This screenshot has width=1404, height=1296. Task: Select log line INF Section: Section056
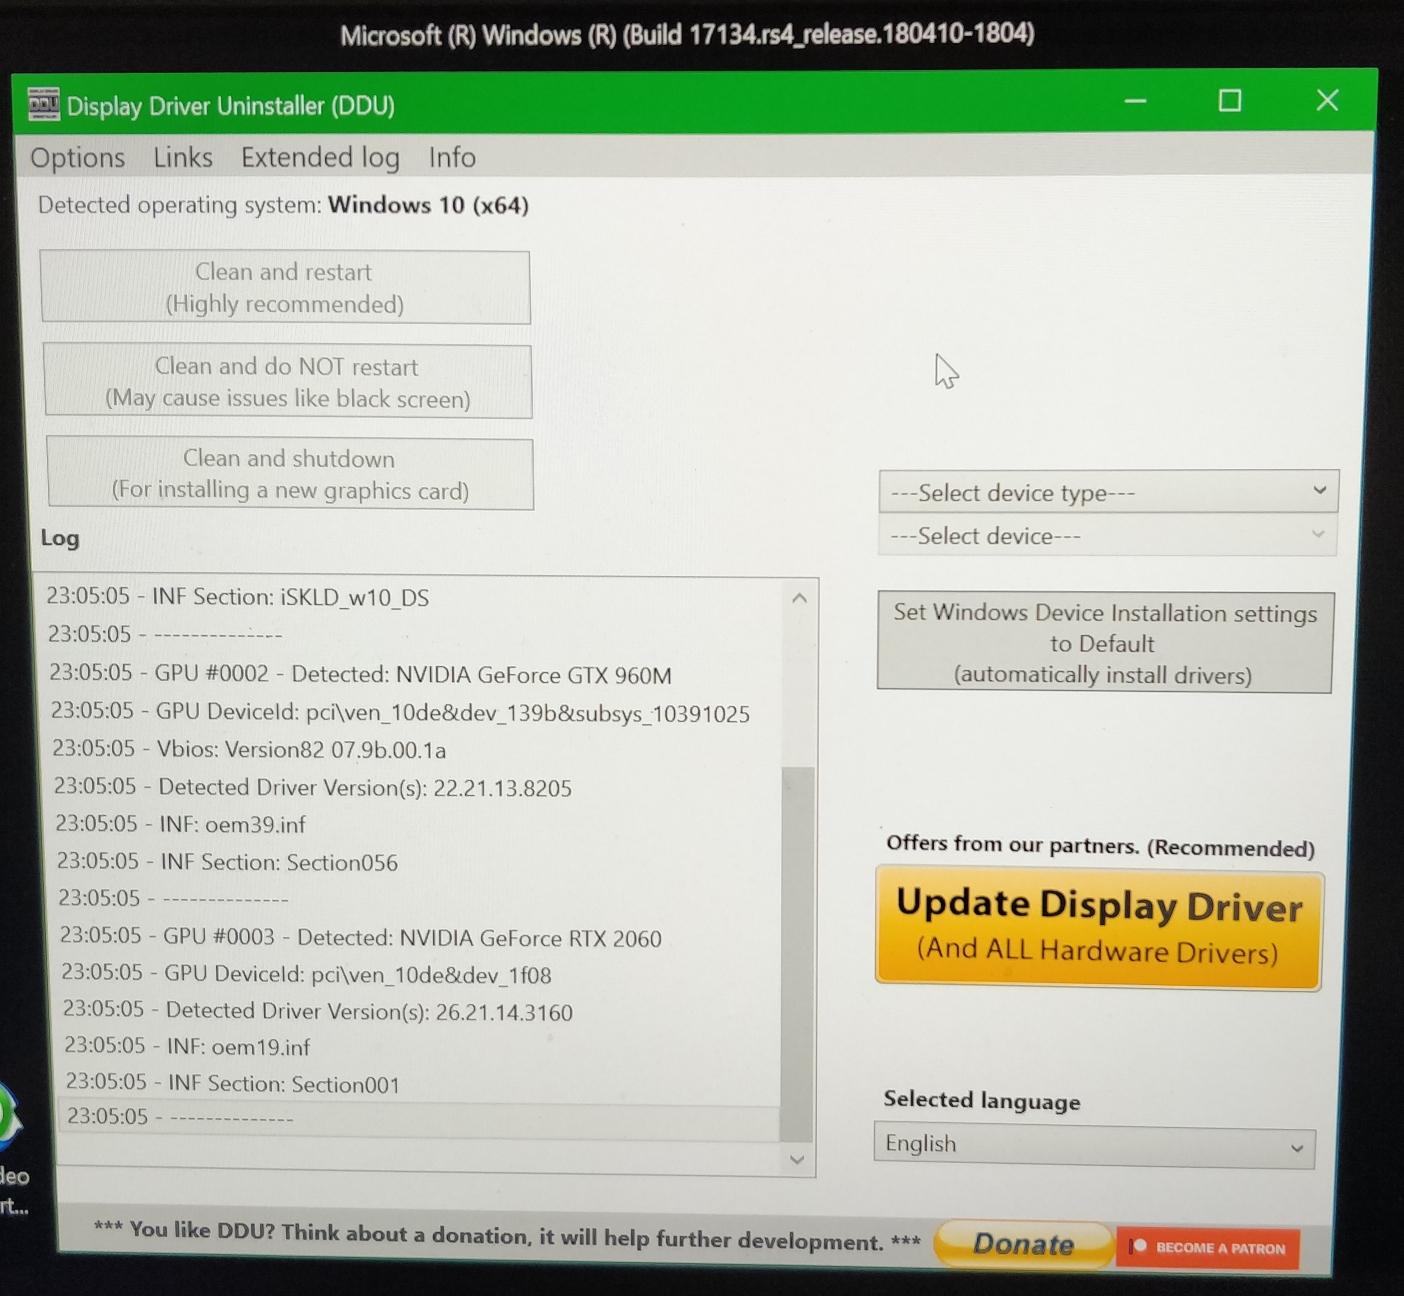pyautogui.click(x=227, y=861)
